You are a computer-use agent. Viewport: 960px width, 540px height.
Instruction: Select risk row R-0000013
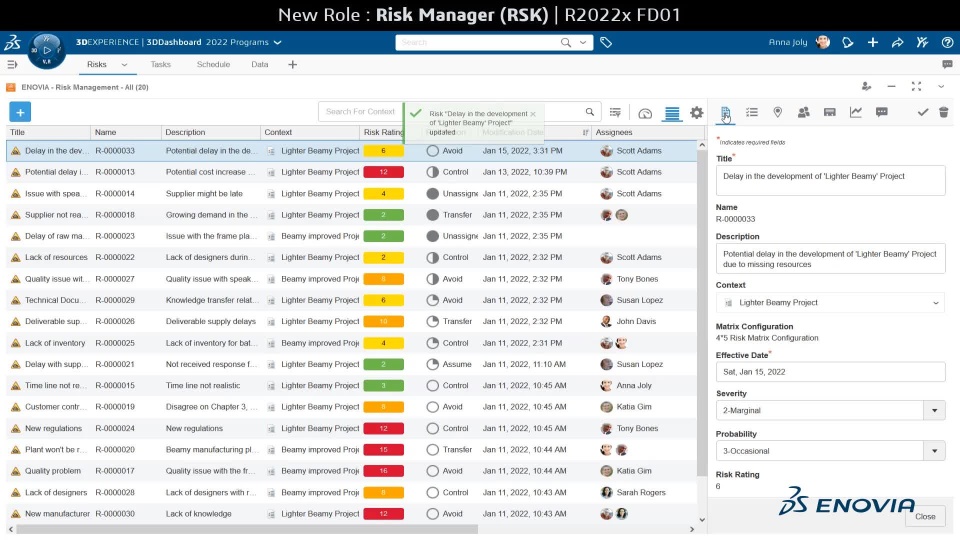point(351,172)
